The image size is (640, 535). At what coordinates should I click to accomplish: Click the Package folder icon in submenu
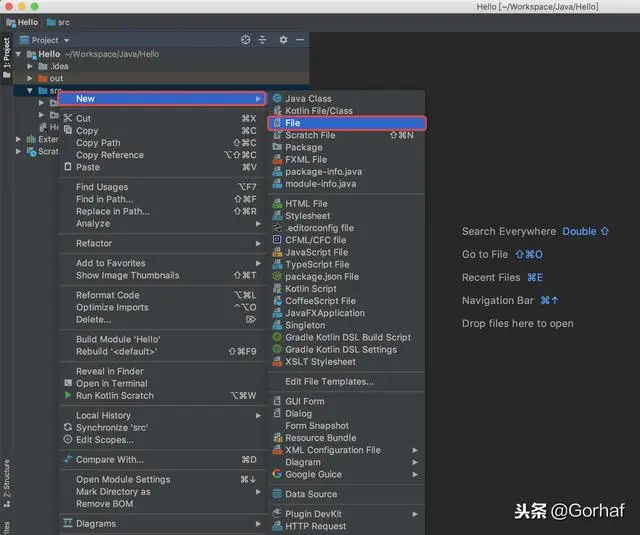[277, 147]
